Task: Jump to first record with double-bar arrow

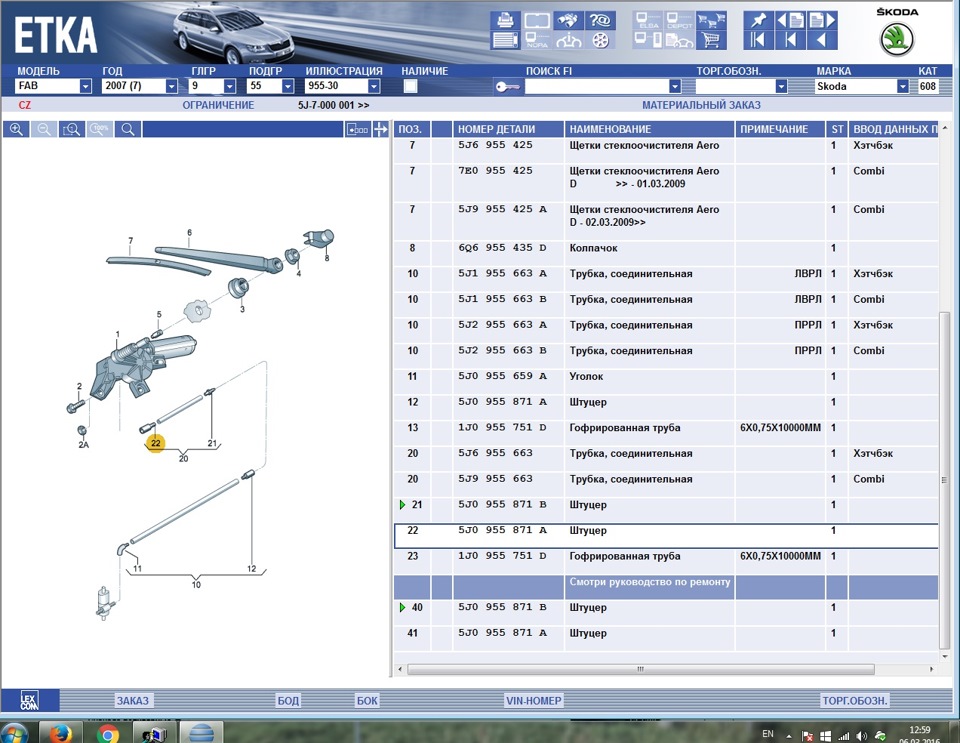Action: (x=758, y=40)
